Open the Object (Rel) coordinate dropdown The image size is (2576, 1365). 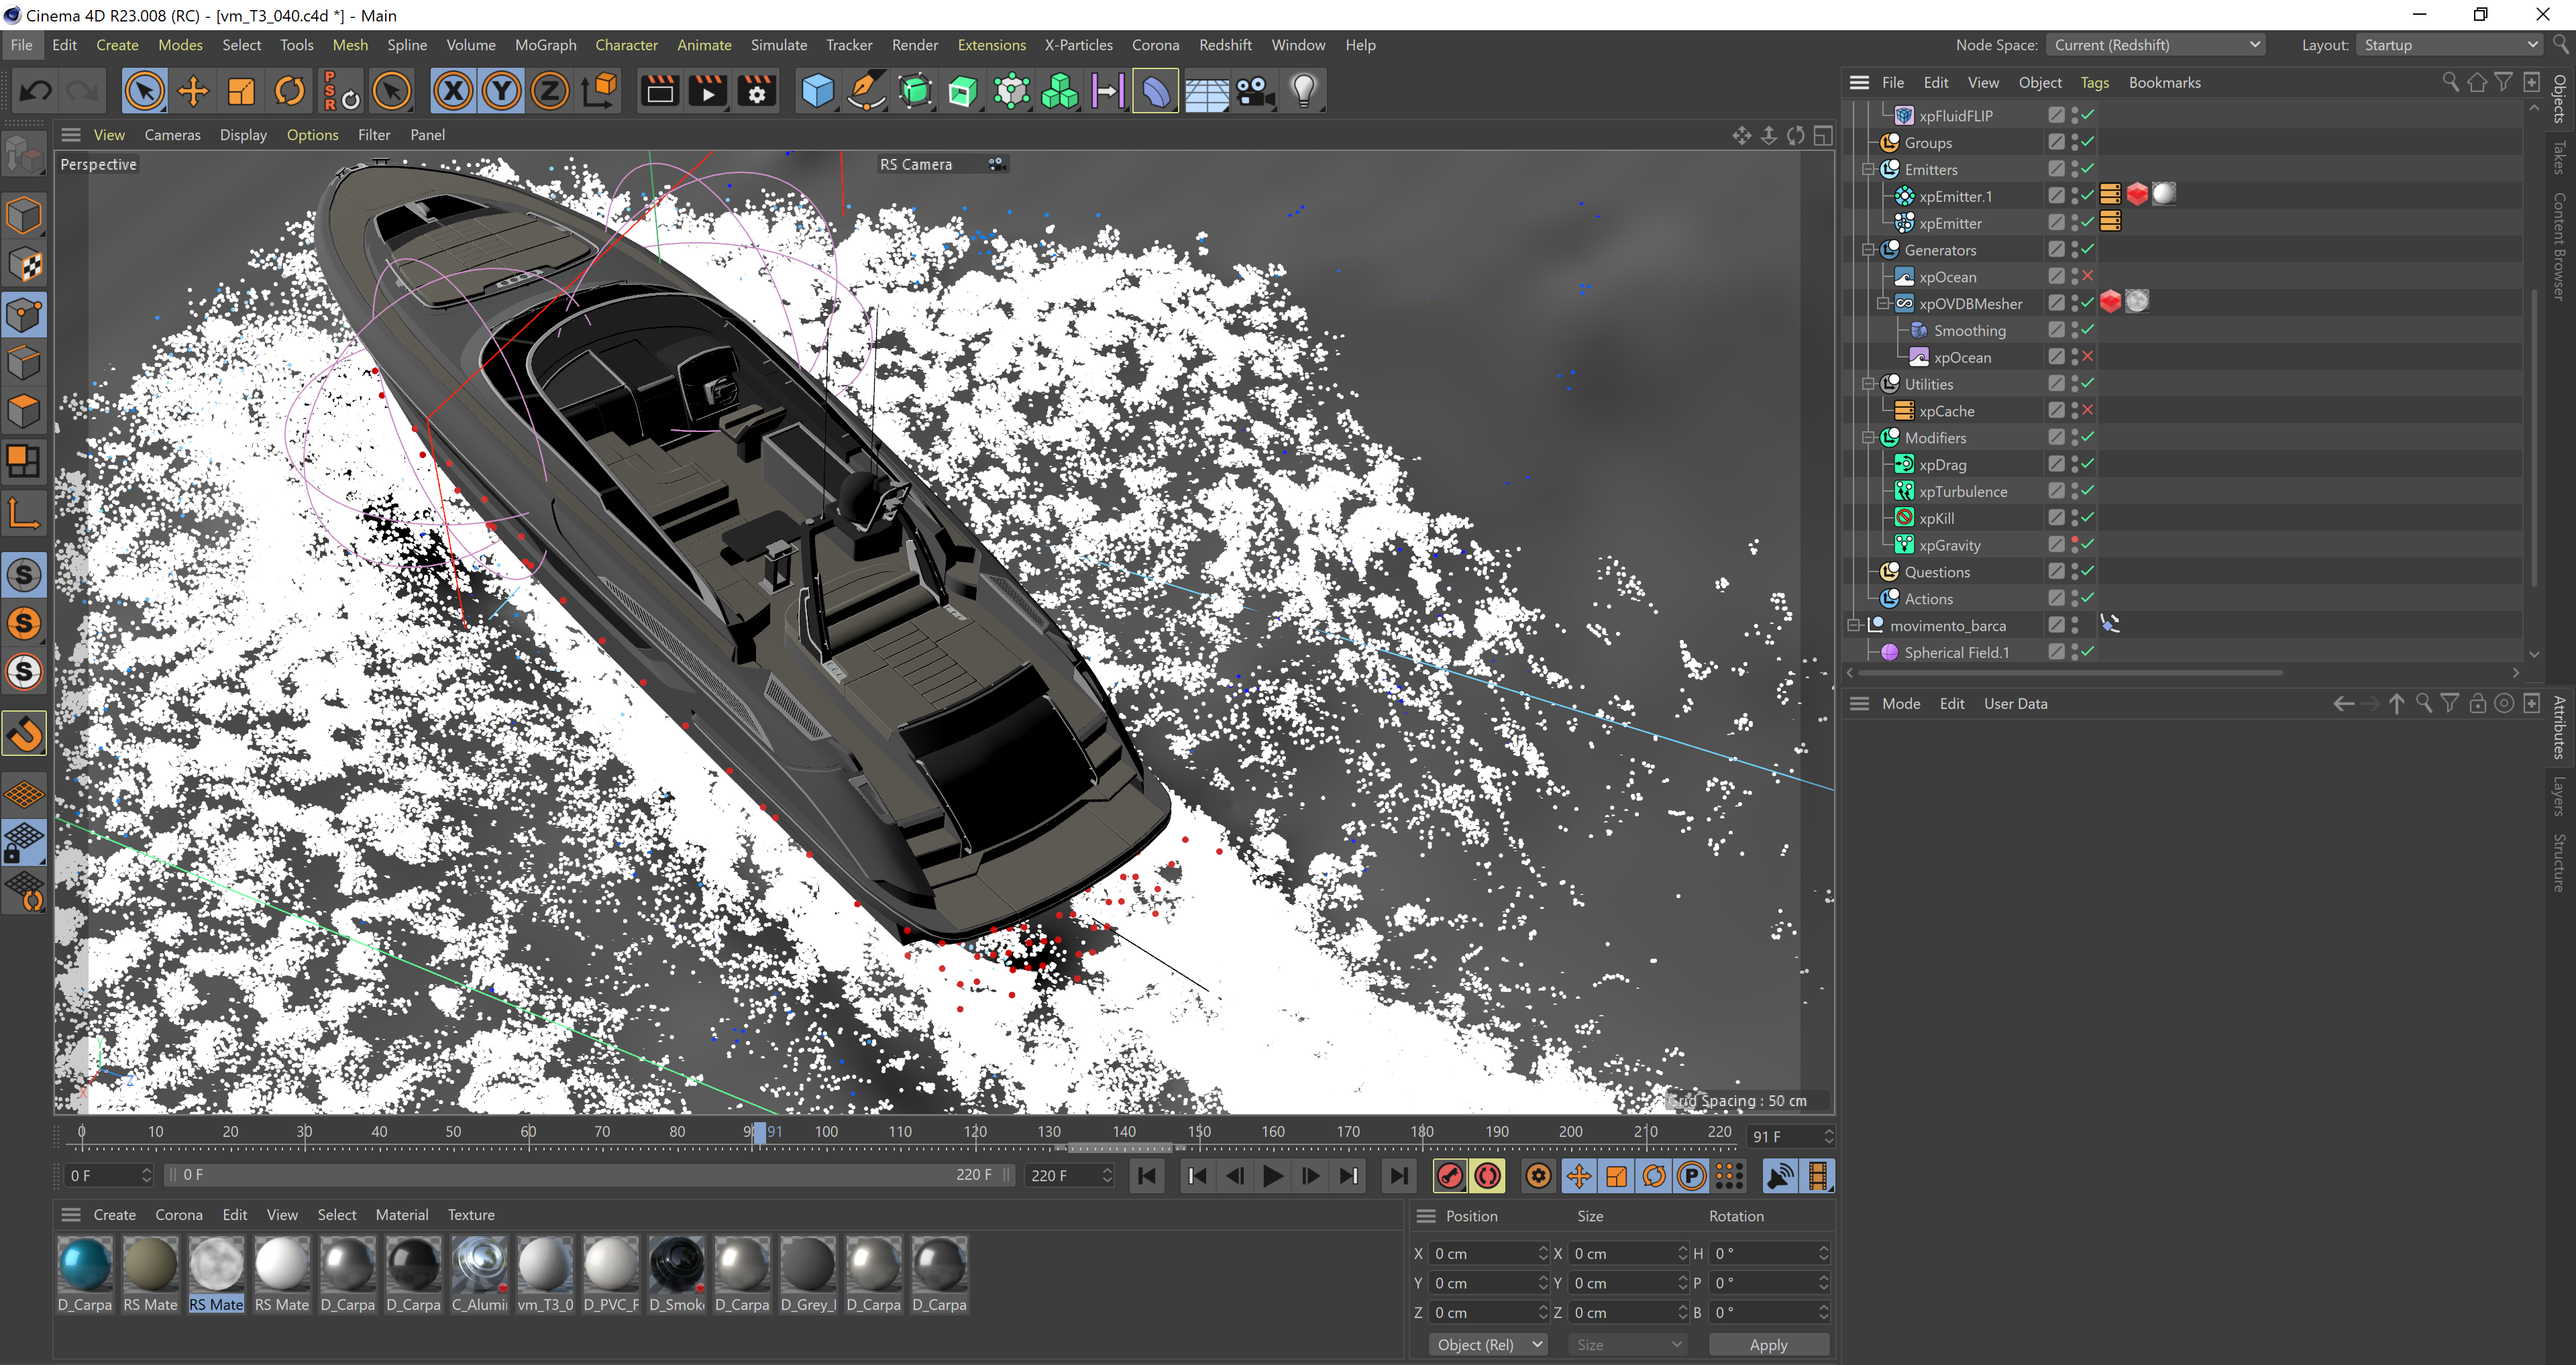coord(1489,1345)
